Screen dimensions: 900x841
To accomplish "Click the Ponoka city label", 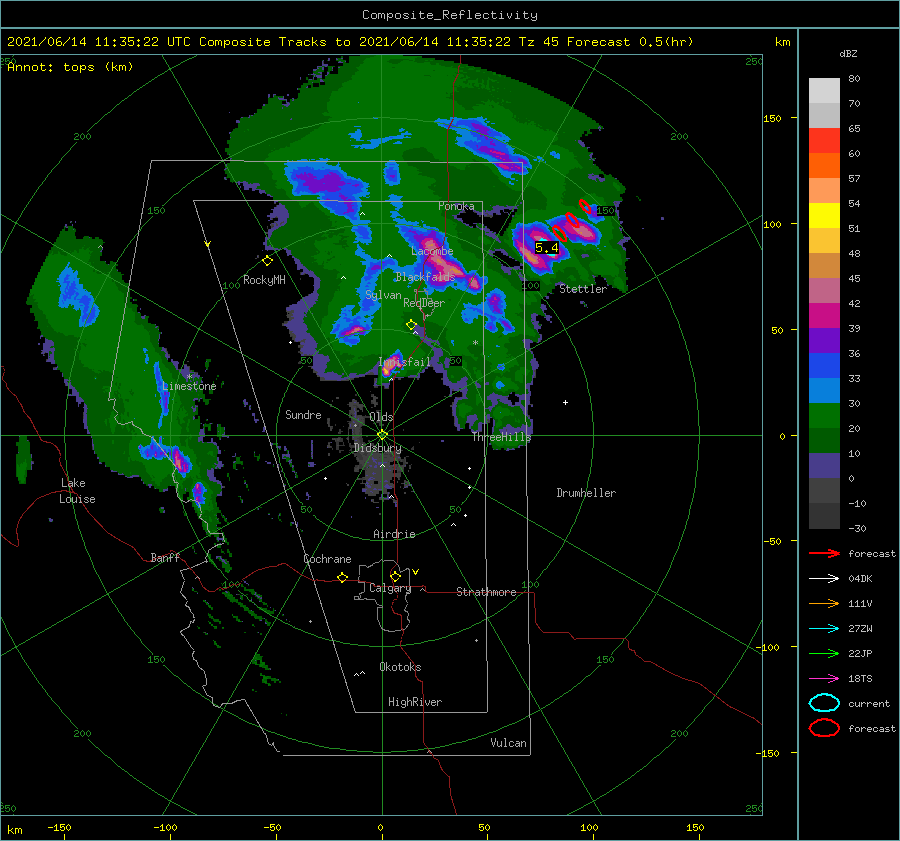I will pos(456,206).
